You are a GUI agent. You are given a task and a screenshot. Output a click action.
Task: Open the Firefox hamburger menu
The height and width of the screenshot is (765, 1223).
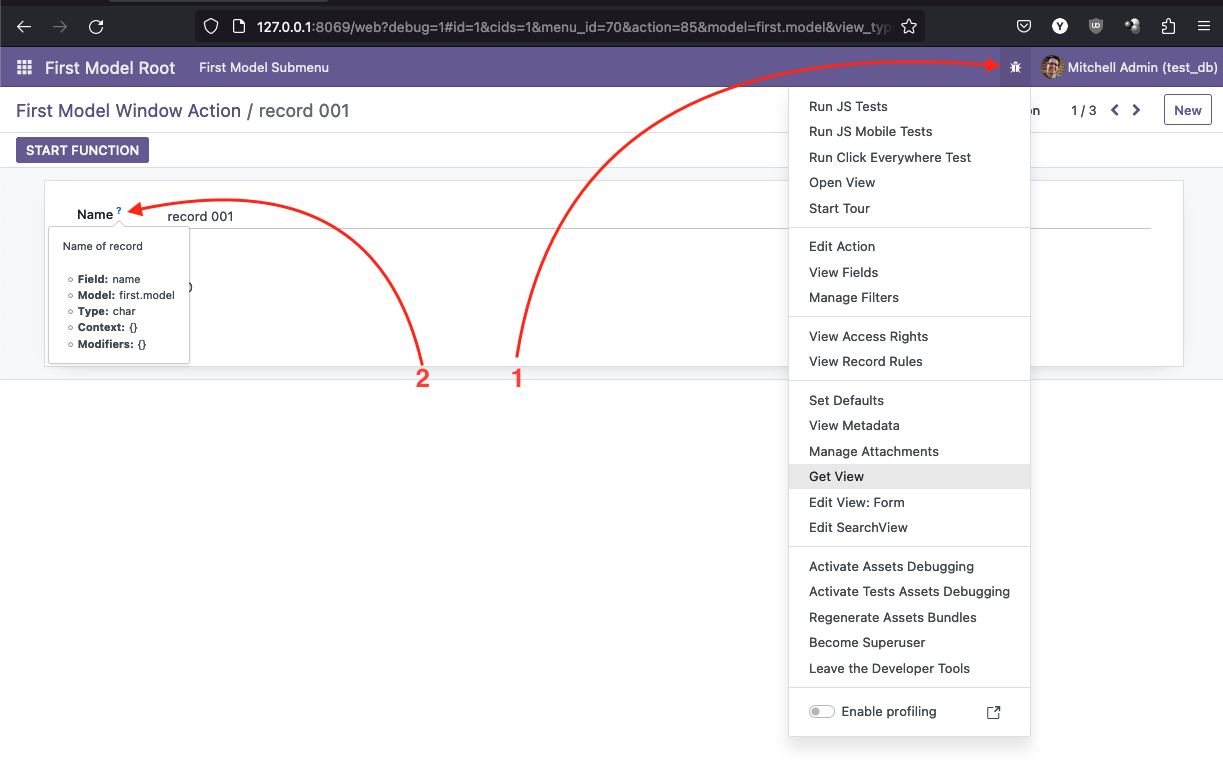click(1203, 27)
